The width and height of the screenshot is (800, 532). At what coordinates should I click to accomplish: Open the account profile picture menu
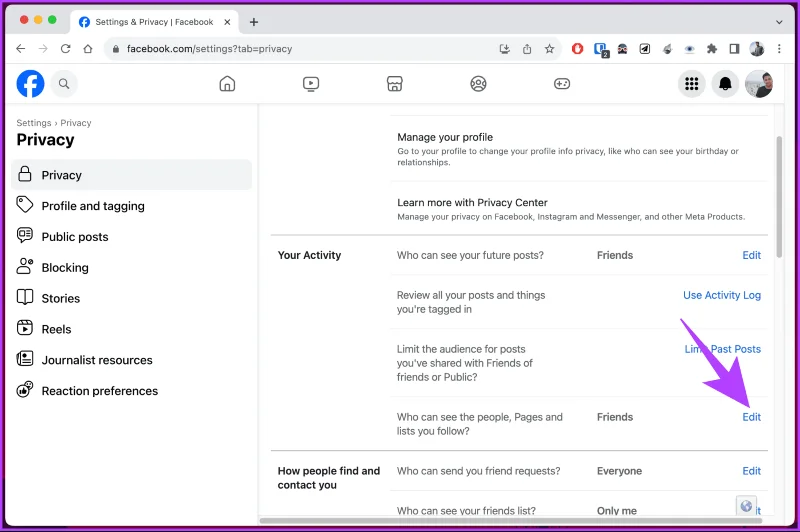759,84
